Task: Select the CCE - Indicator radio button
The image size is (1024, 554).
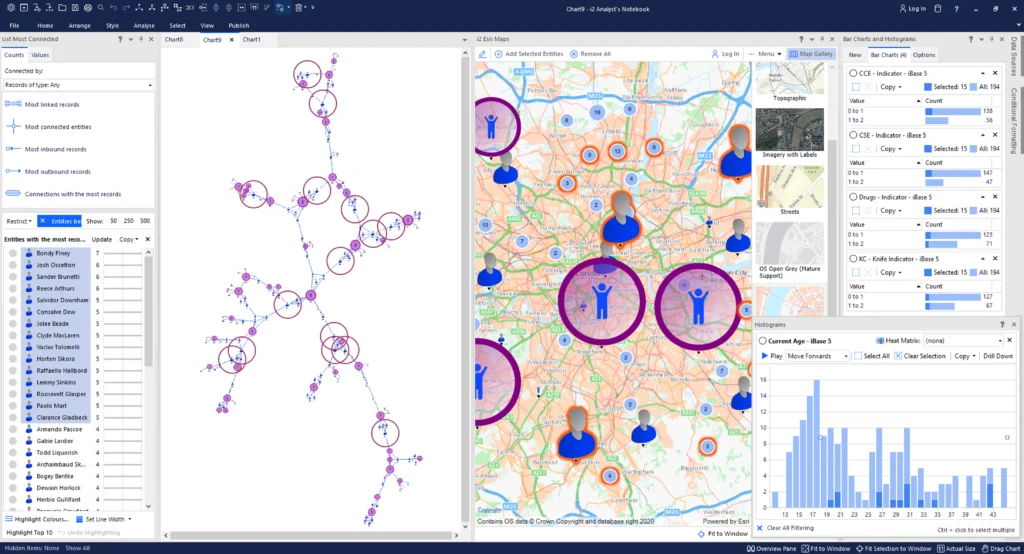Action: 853,73
